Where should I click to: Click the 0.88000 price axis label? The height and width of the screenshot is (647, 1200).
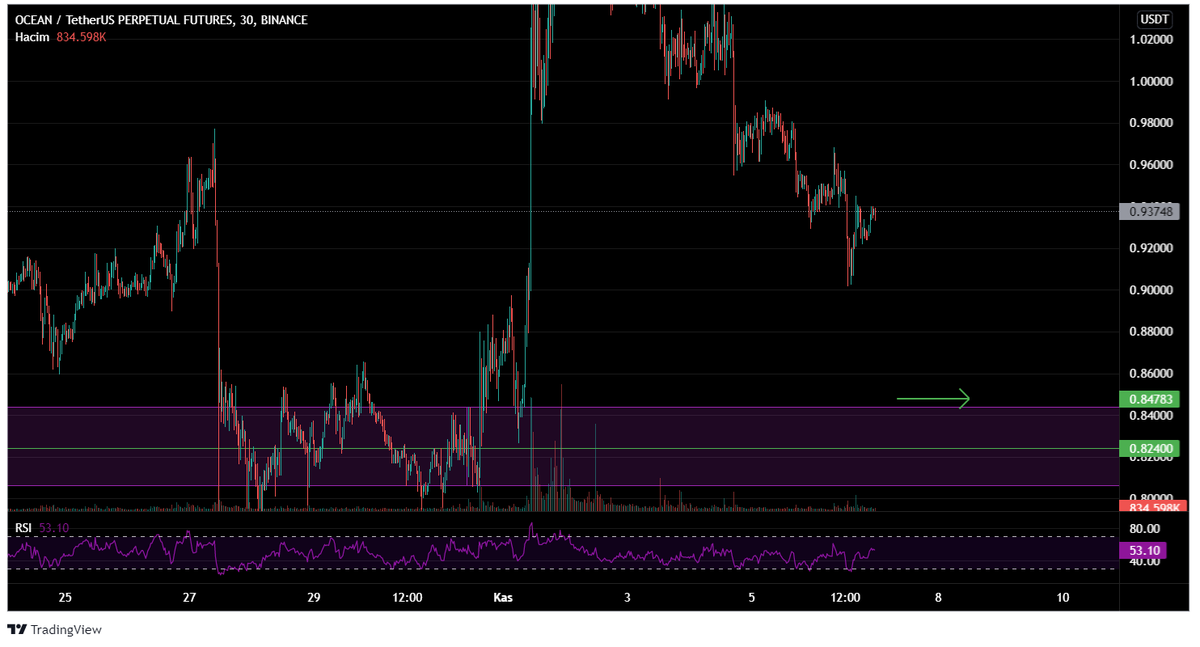(x=1150, y=331)
